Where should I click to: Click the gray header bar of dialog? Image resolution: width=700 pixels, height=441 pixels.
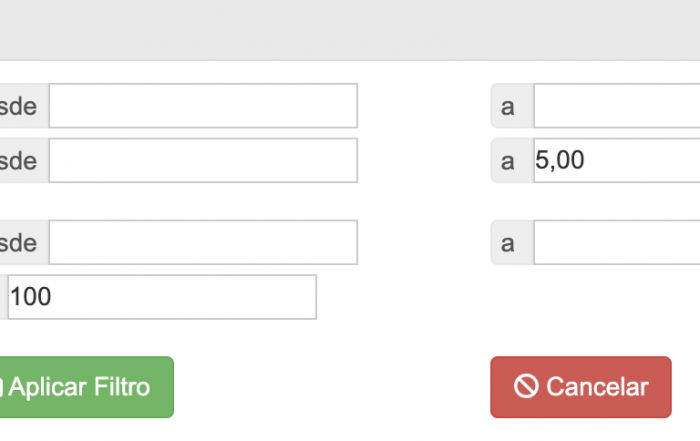350,30
